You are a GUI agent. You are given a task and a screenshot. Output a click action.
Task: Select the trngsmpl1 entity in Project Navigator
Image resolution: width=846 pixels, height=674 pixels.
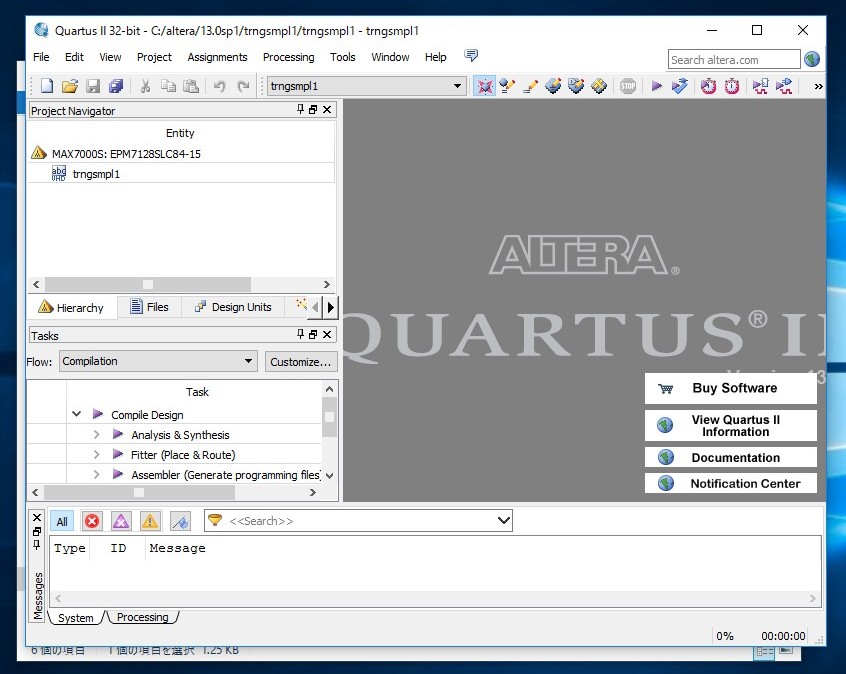(x=96, y=174)
